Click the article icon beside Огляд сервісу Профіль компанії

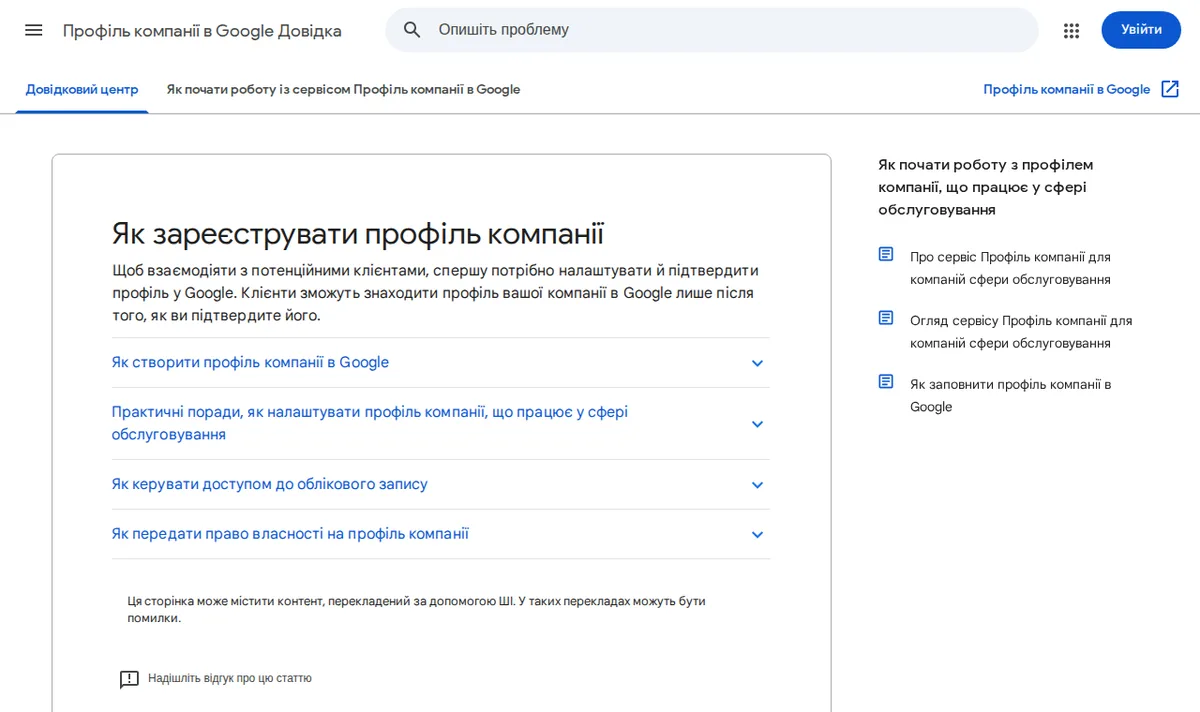click(886, 319)
